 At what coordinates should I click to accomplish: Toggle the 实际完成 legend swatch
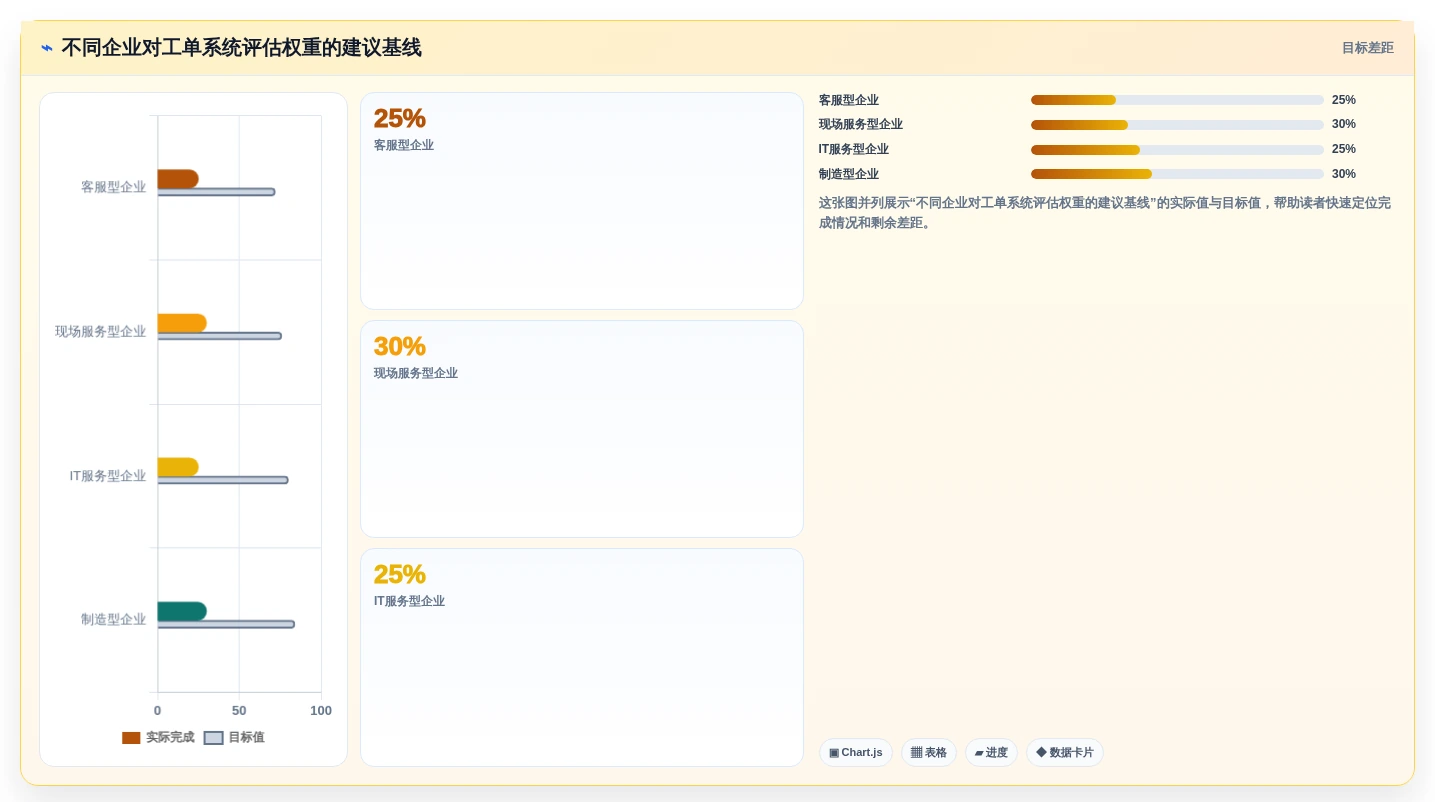[131, 738]
